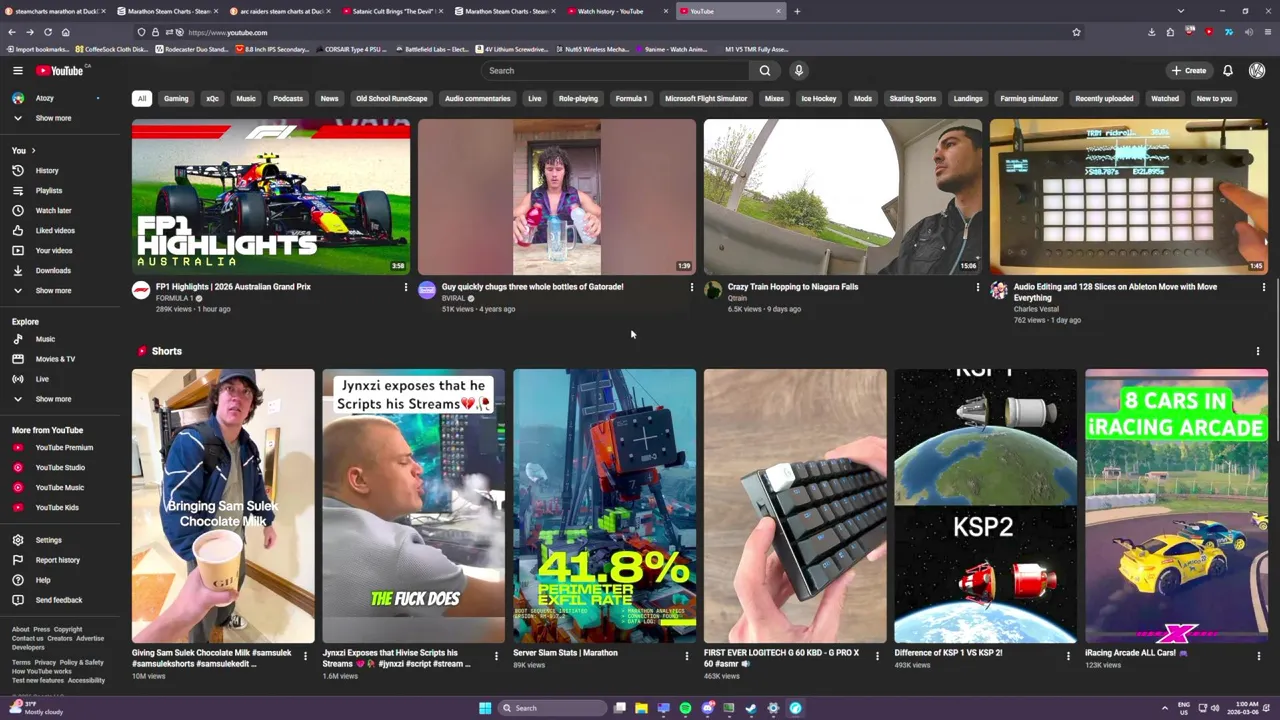Open the Copyright footer link
The height and width of the screenshot is (720, 1280).
[68, 630]
